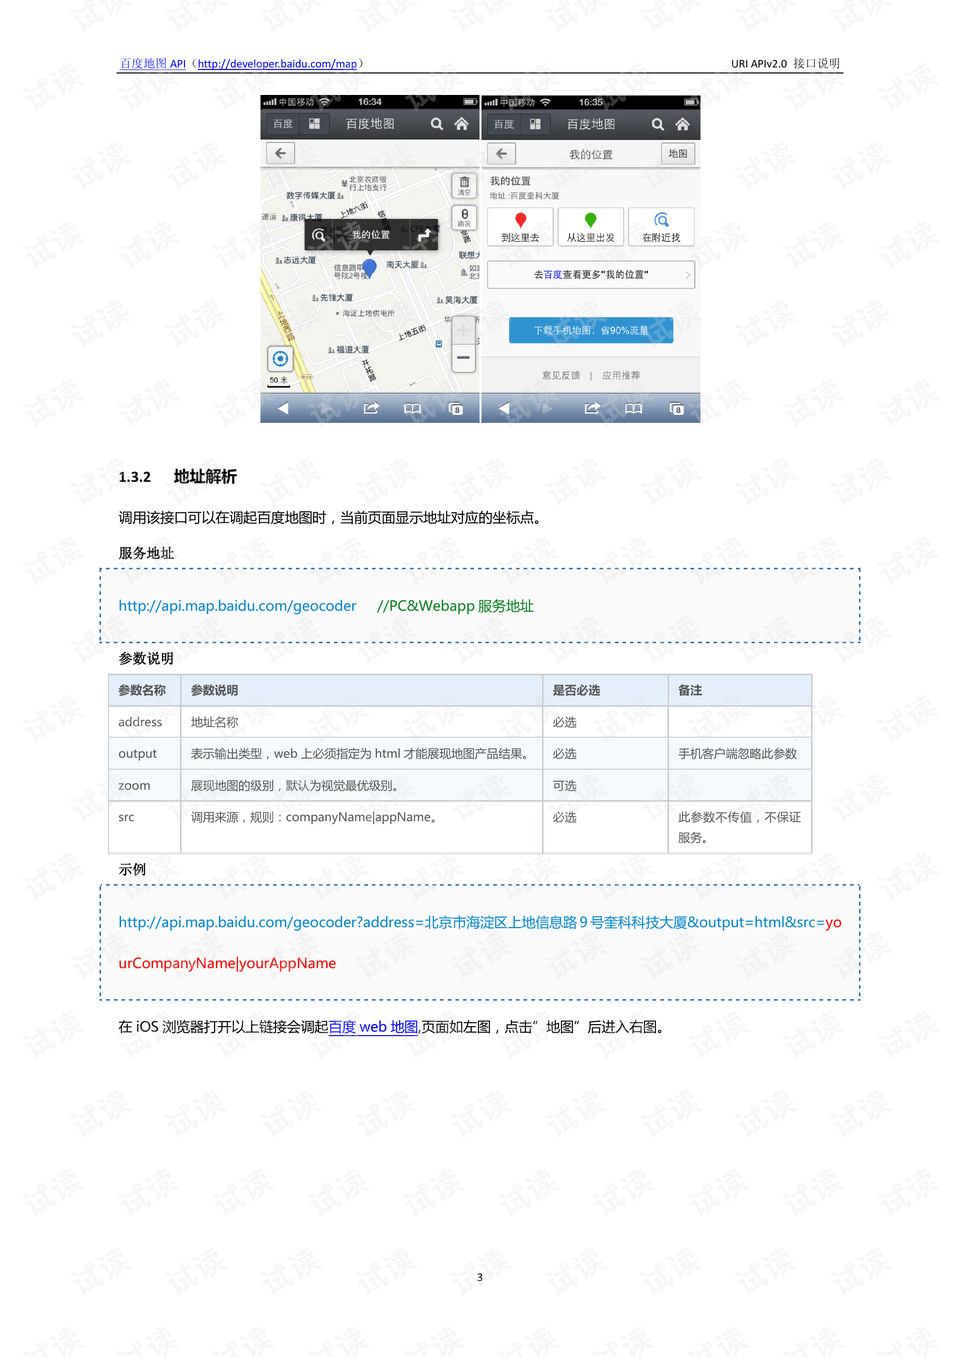Open the developer.baidu.com/map header link
This screenshot has width=960, height=1357.
coord(277,64)
